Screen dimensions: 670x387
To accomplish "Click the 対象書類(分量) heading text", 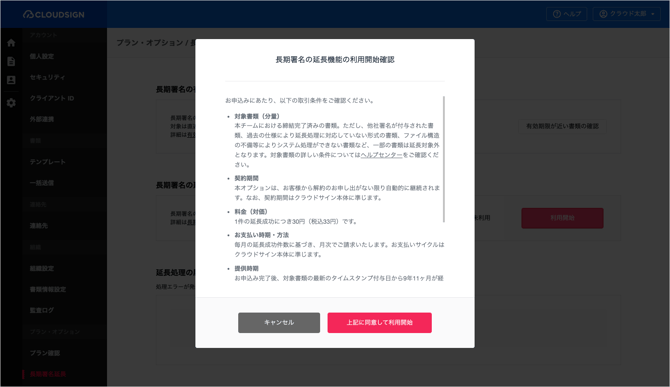I will tap(257, 116).
